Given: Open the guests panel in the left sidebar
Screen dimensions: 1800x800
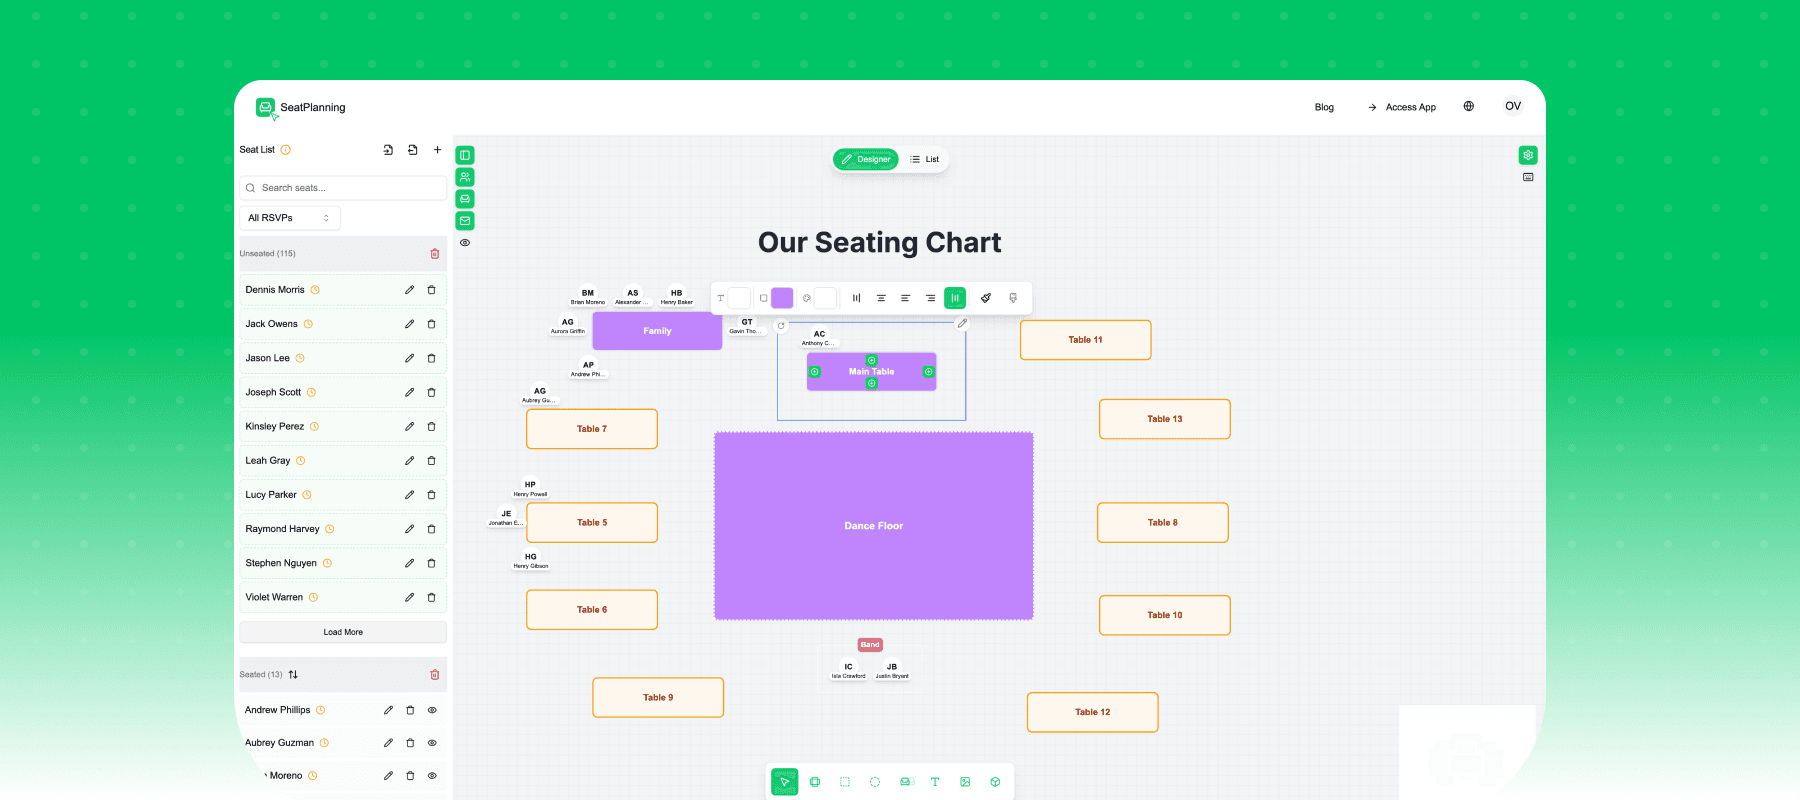Looking at the screenshot, I should pos(464,177).
